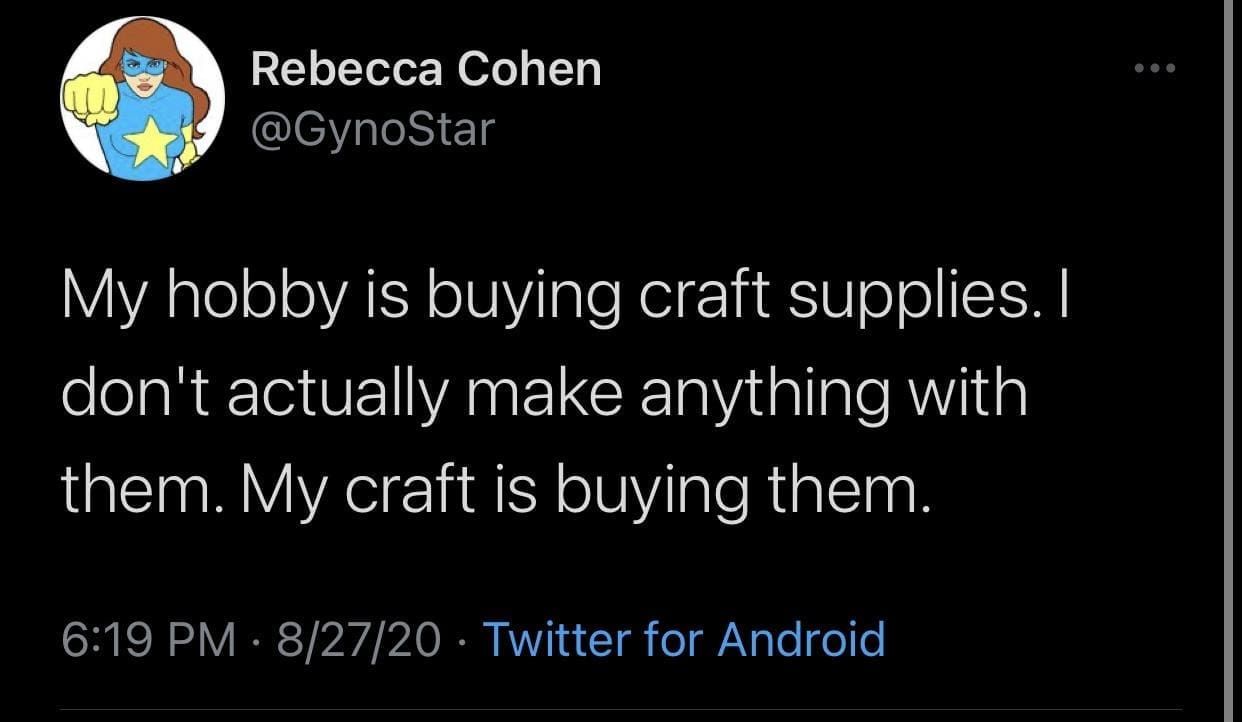This screenshot has height=722, width=1242.
Task: Click the 8/27/20 date
Action: click(362, 639)
